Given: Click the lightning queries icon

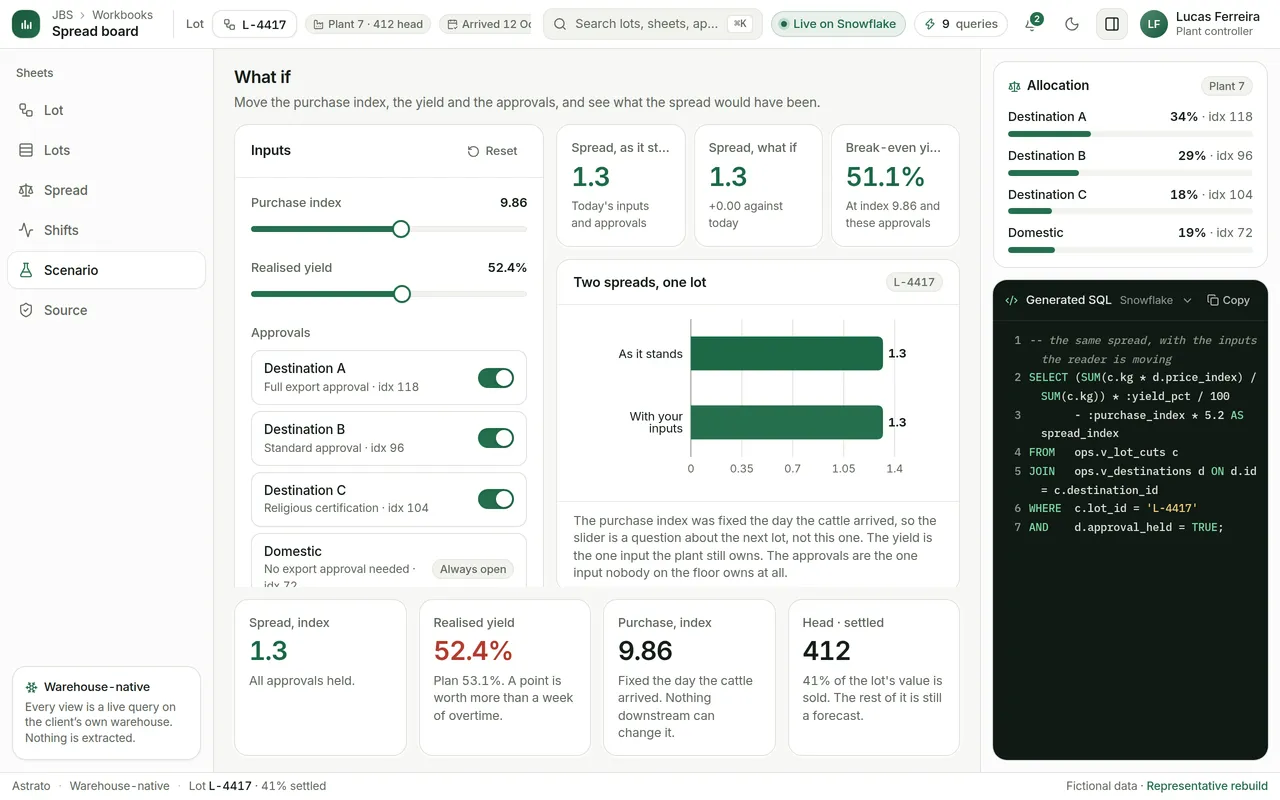Looking at the screenshot, I should [x=930, y=24].
